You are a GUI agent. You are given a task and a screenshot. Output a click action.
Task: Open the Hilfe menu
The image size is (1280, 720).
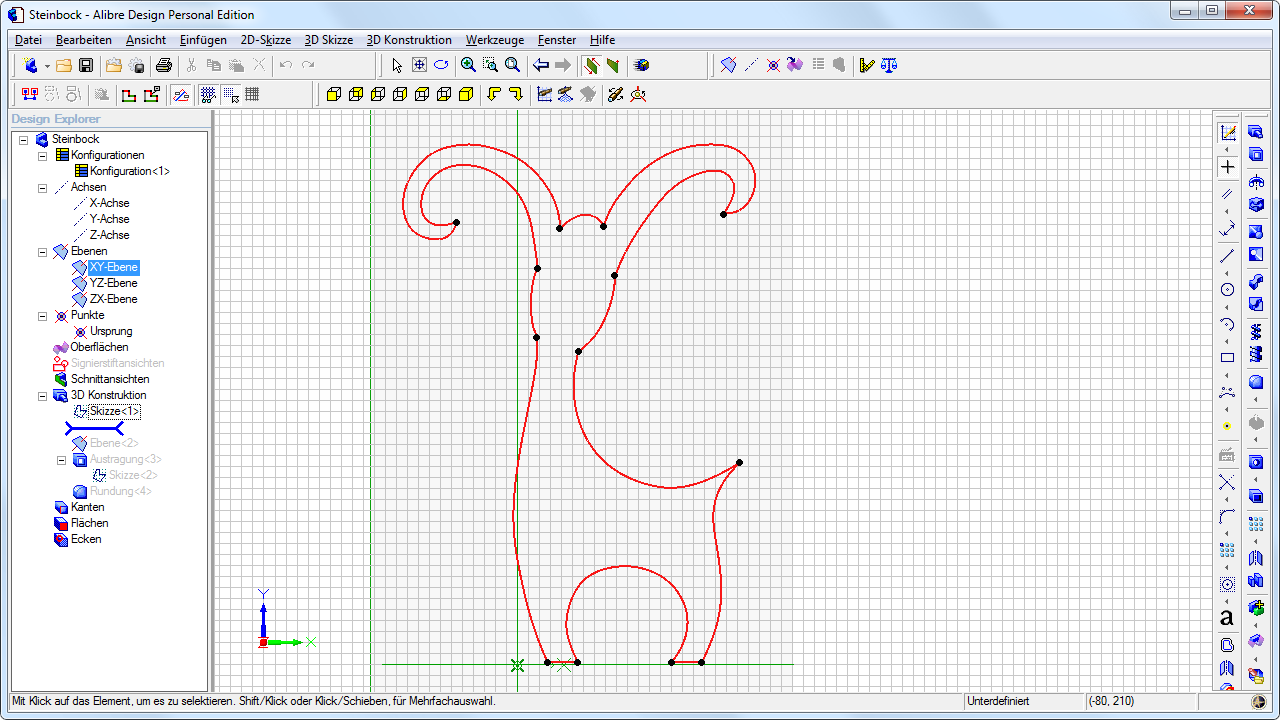[x=602, y=40]
